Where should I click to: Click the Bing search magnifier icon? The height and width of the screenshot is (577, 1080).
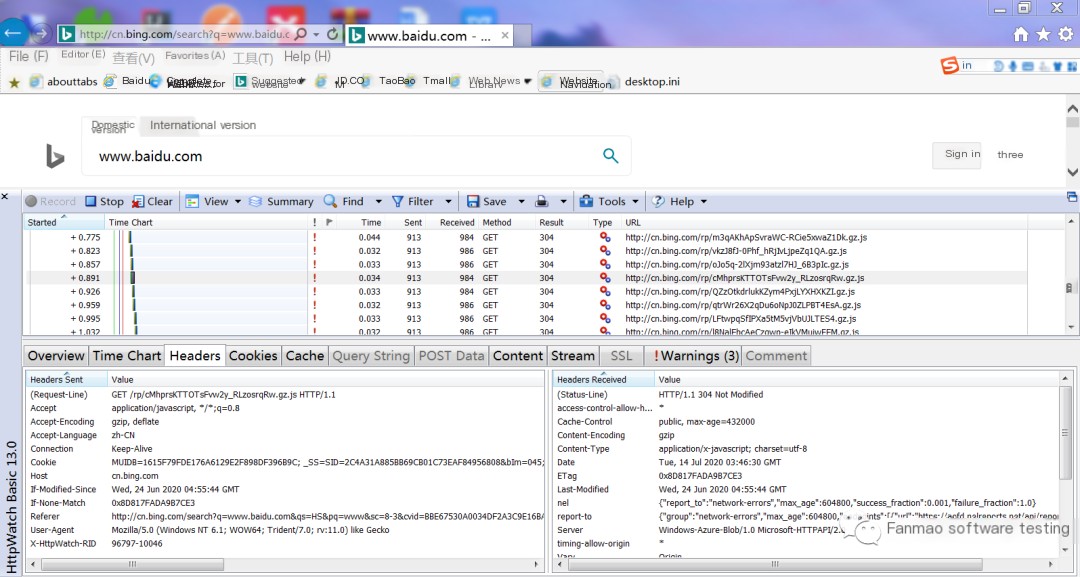pyautogui.click(x=610, y=155)
